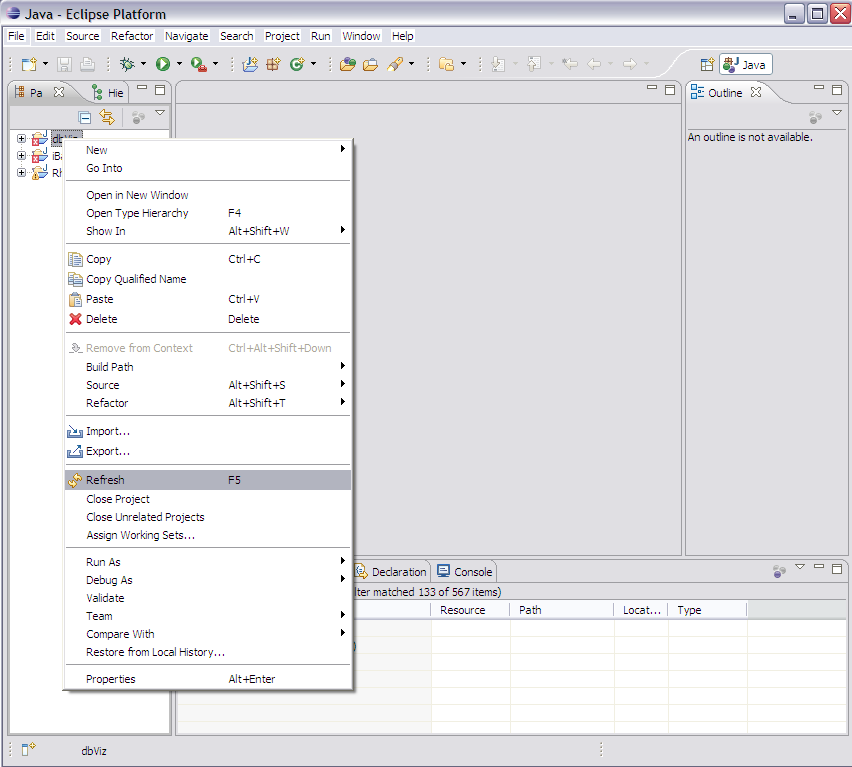Click the Type column header
852x767 pixels.
tap(707, 610)
